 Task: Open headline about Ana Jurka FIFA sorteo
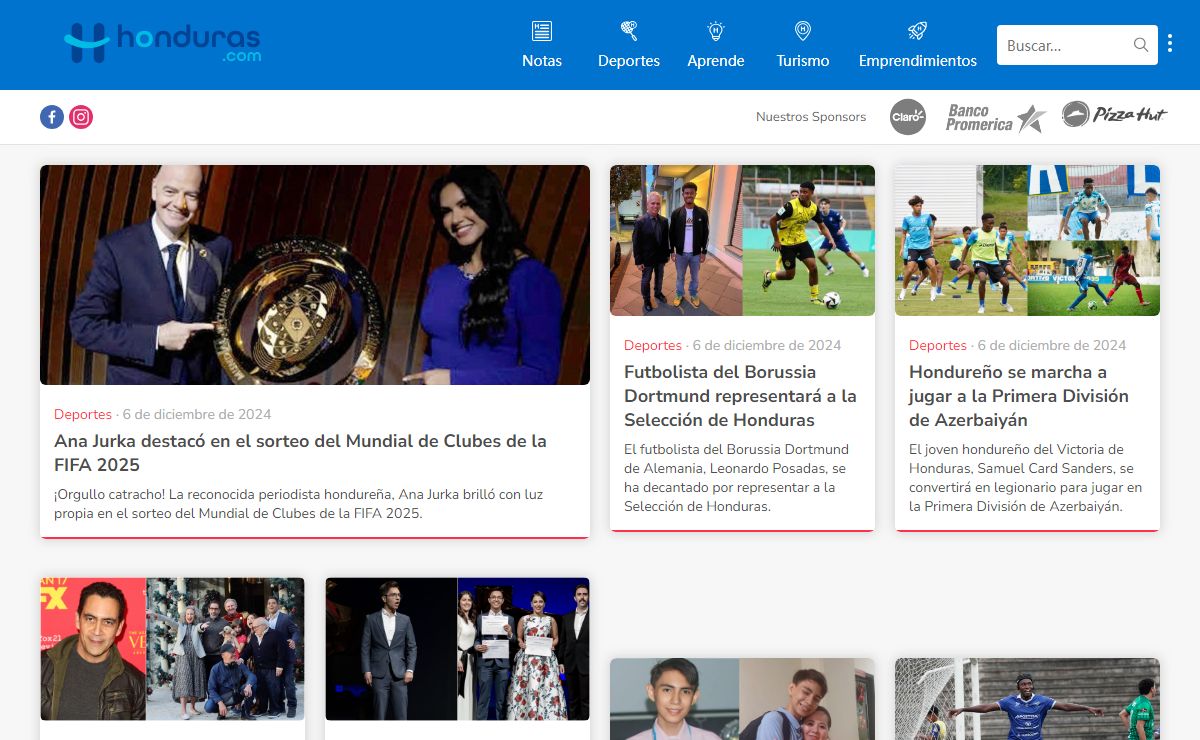300,453
